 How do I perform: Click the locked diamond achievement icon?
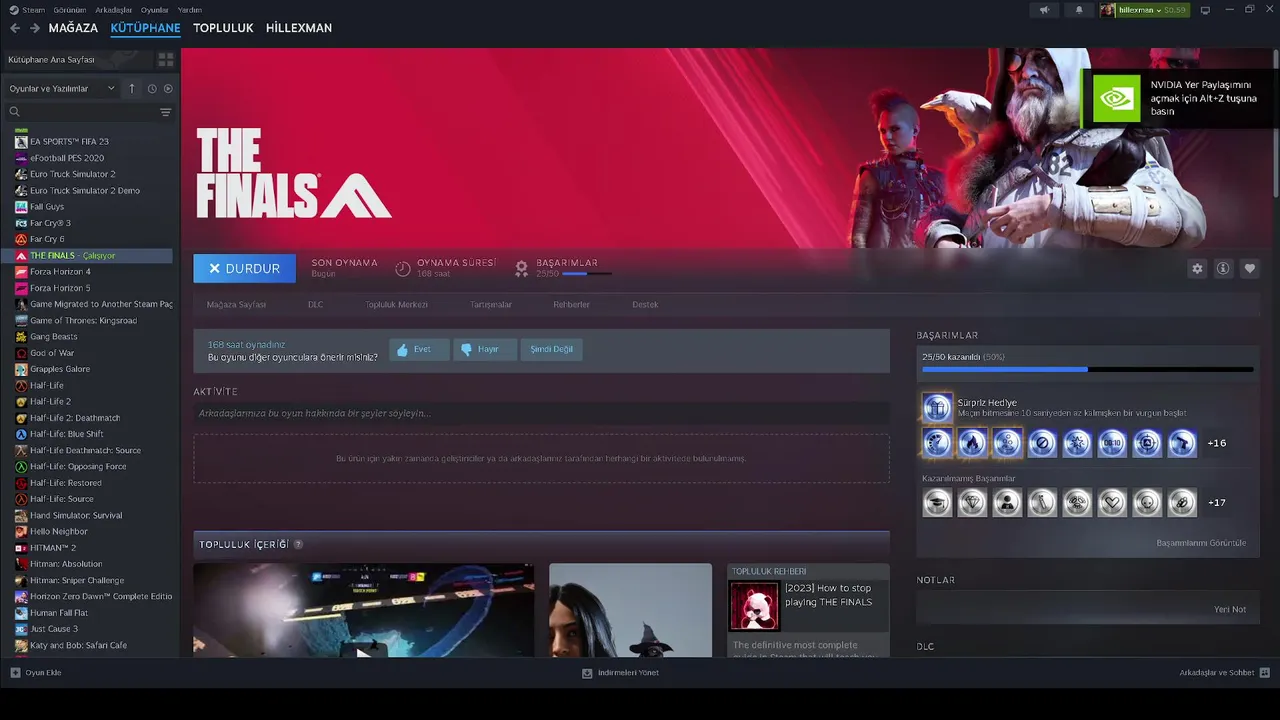(972, 503)
